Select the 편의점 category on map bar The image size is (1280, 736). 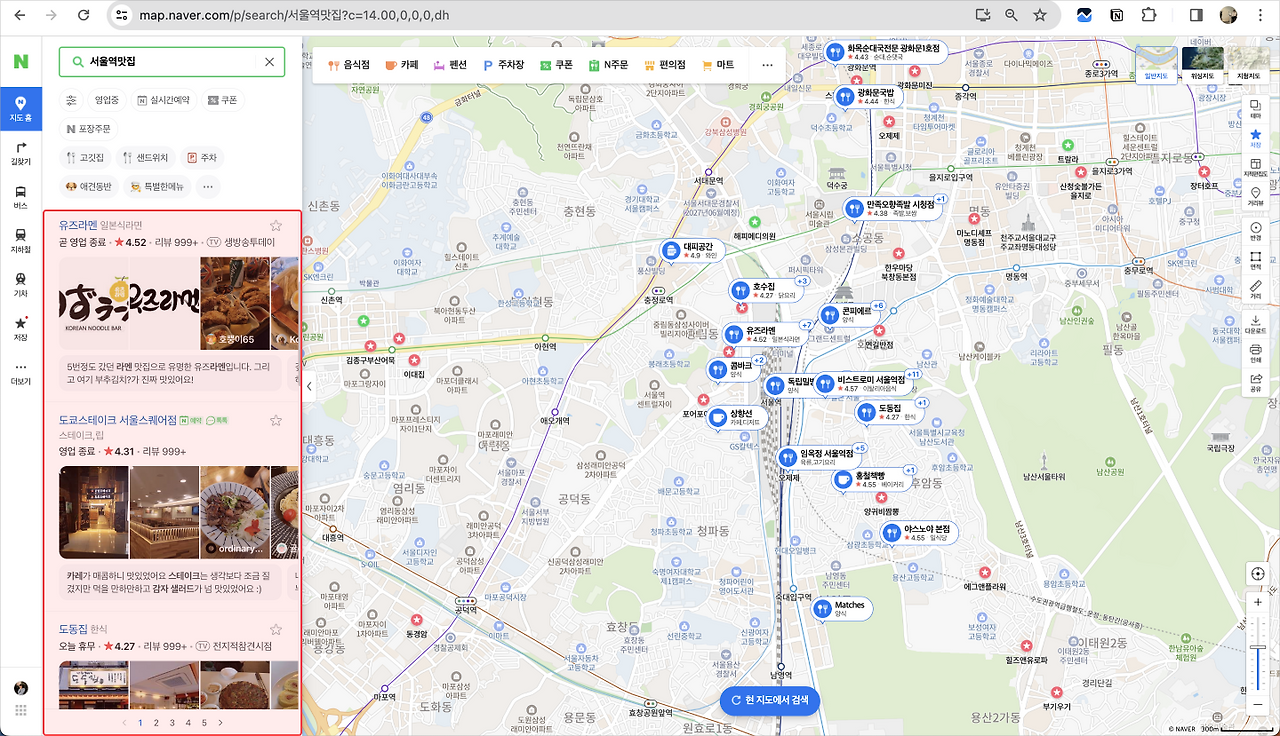[x=666, y=65]
